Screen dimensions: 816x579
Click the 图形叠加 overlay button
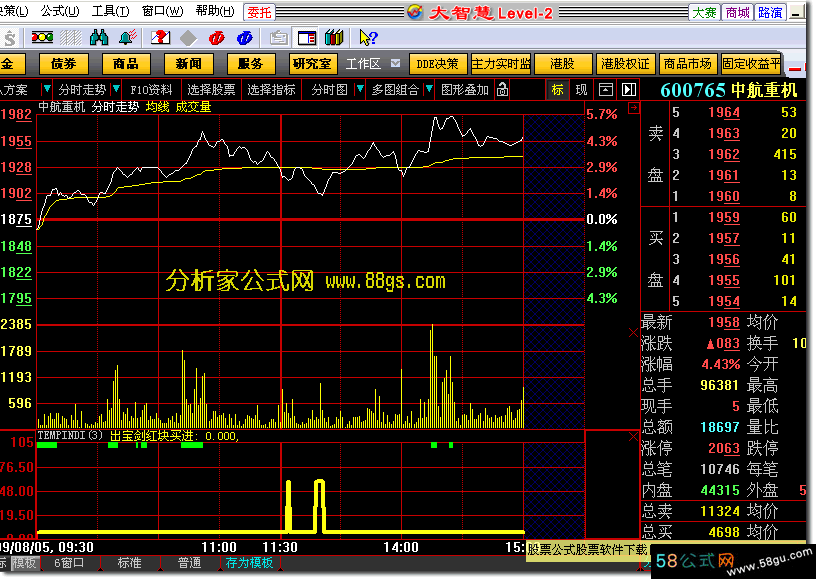coord(465,89)
